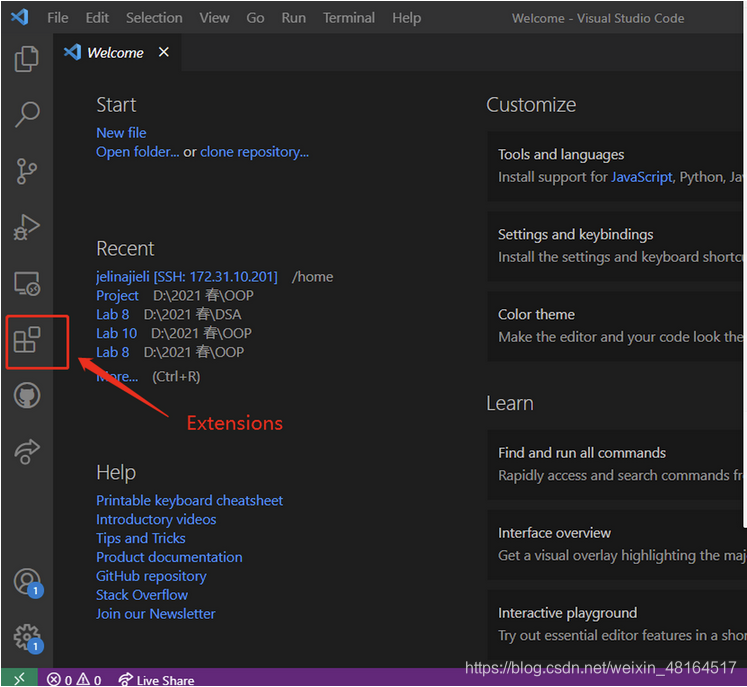This screenshot has height=687, width=747.
Task: Open the View menu
Action: tap(214, 18)
